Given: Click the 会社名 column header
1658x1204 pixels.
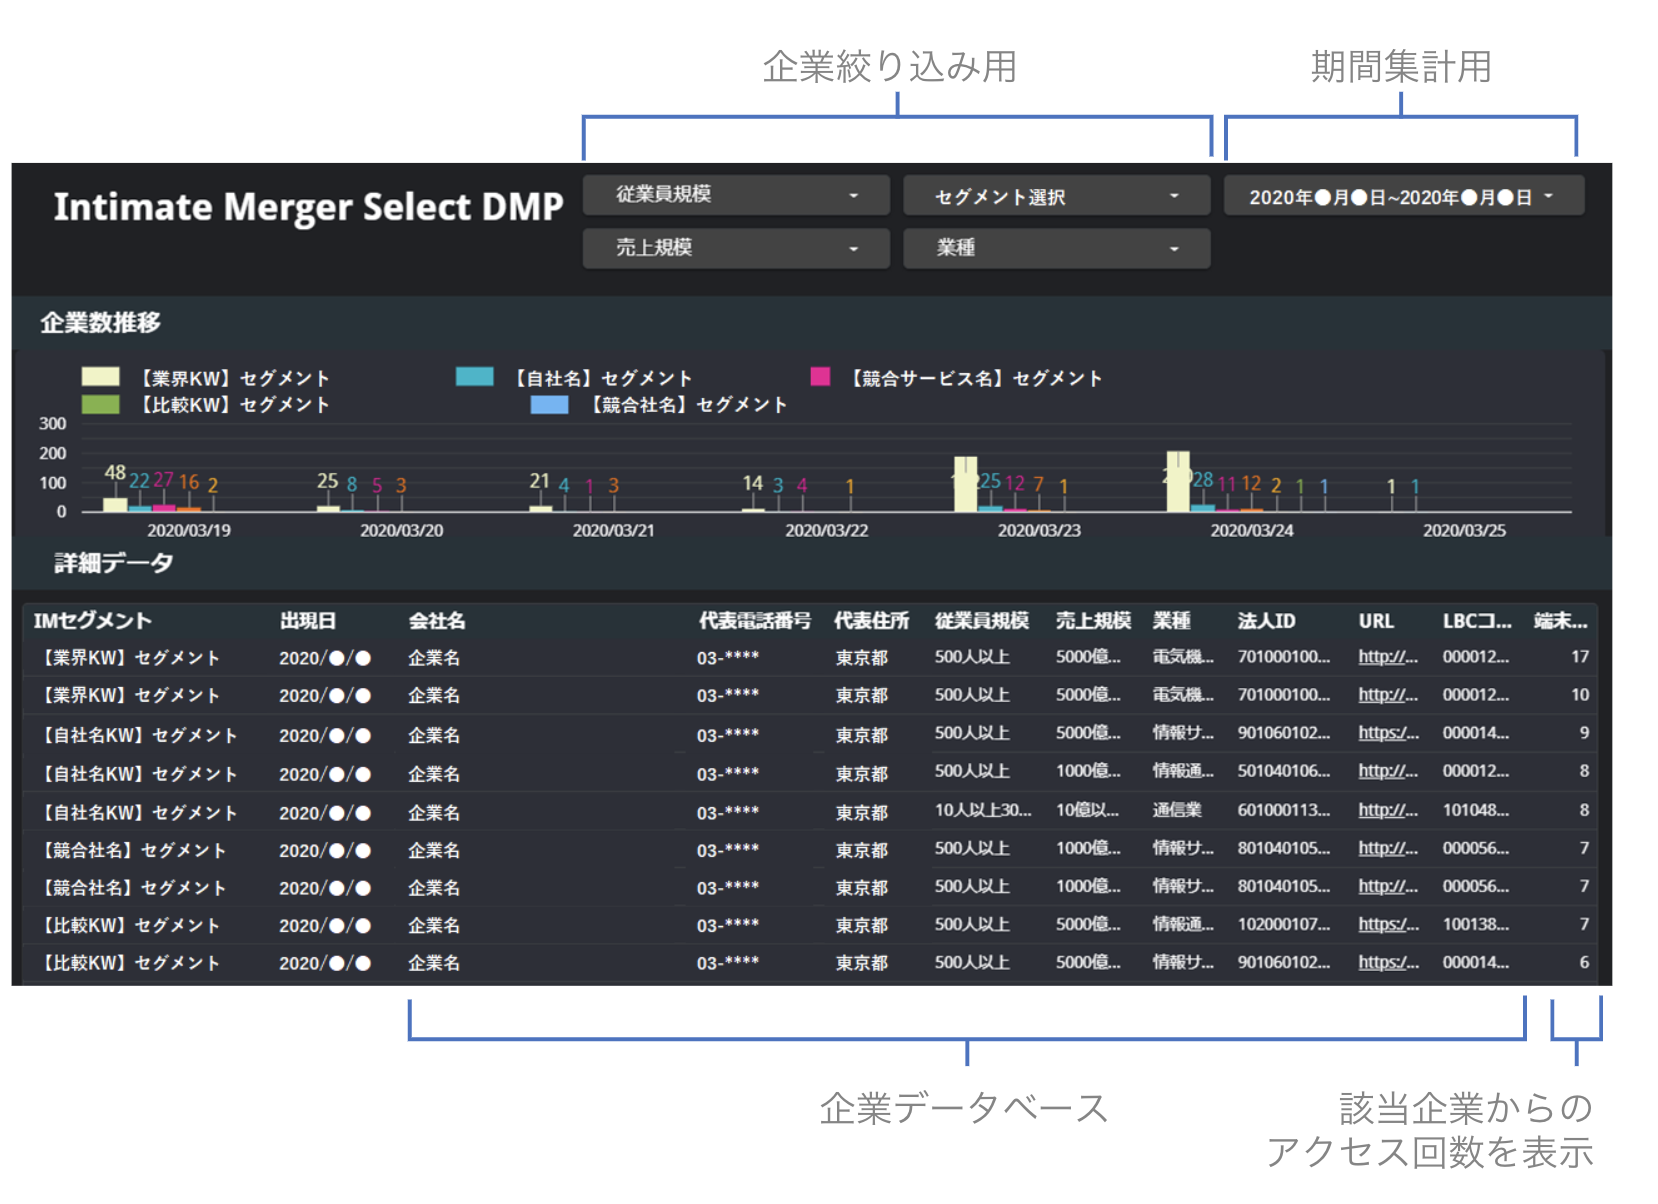Looking at the screenshot, I should tap(437, 621).
